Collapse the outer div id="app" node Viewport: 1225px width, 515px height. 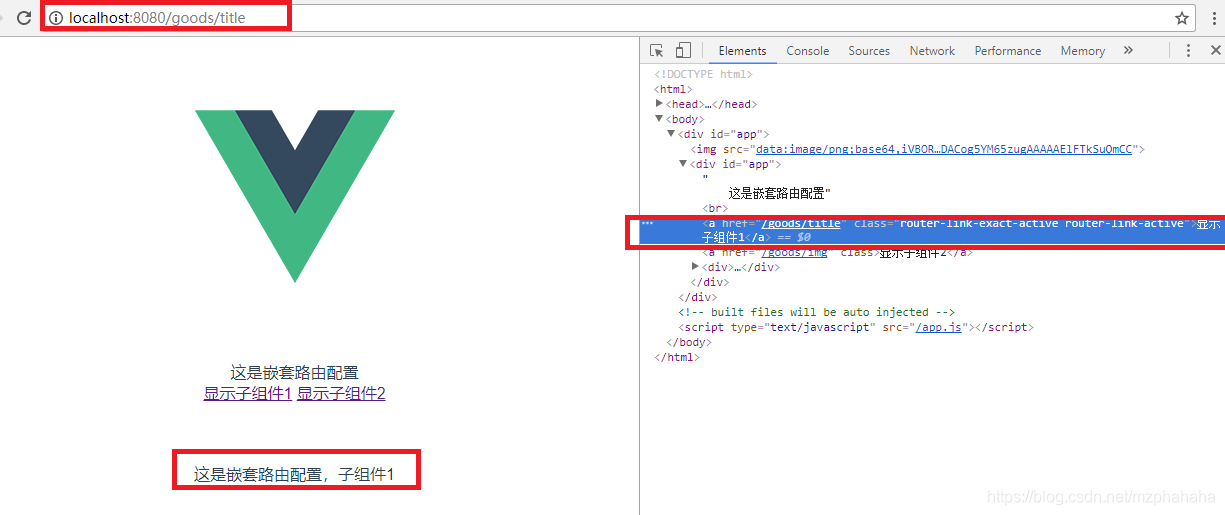671,134
